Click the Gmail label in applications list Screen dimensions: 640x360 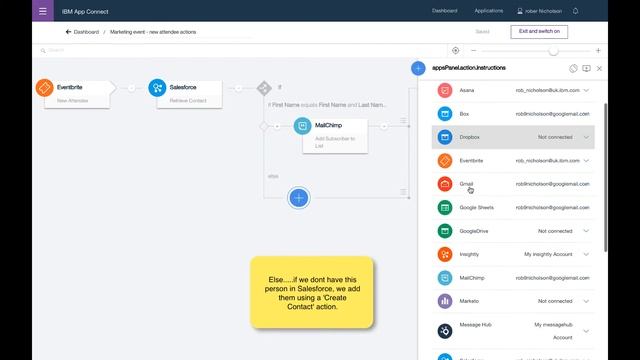pyautogui.click(x=466, y=184)
